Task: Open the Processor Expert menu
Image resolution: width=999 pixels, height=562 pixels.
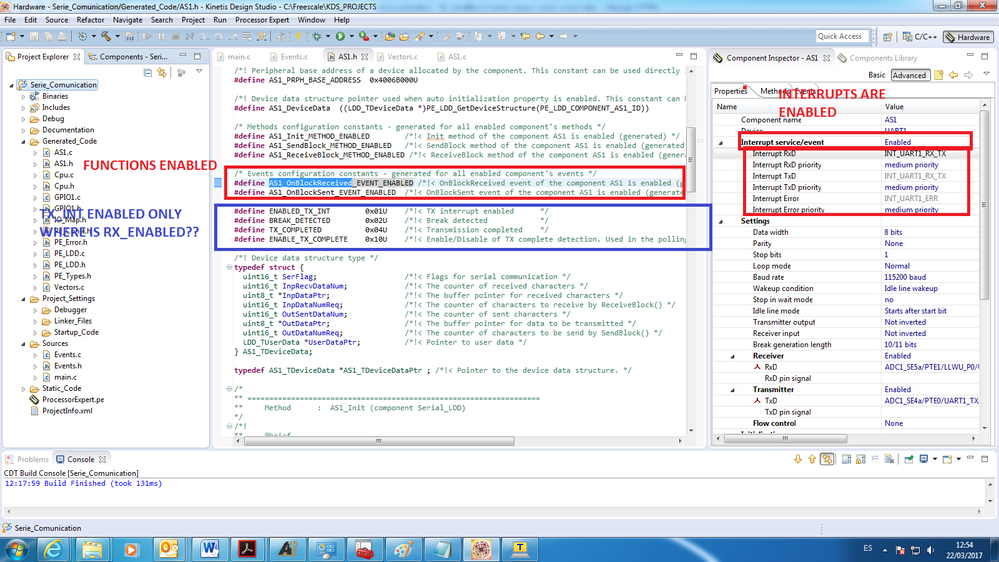Action: click(262, 20)
